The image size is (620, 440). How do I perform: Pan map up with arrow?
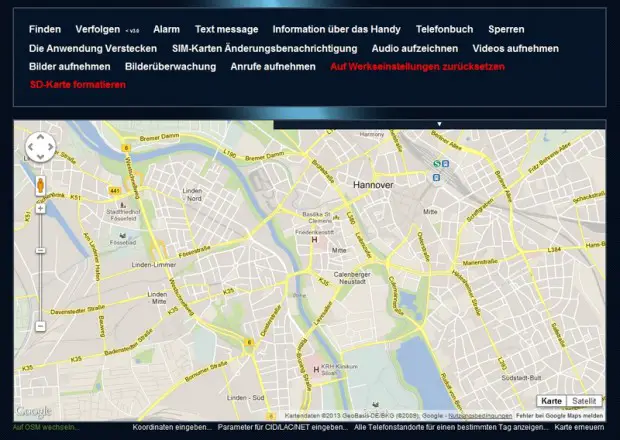pos(41,137)
